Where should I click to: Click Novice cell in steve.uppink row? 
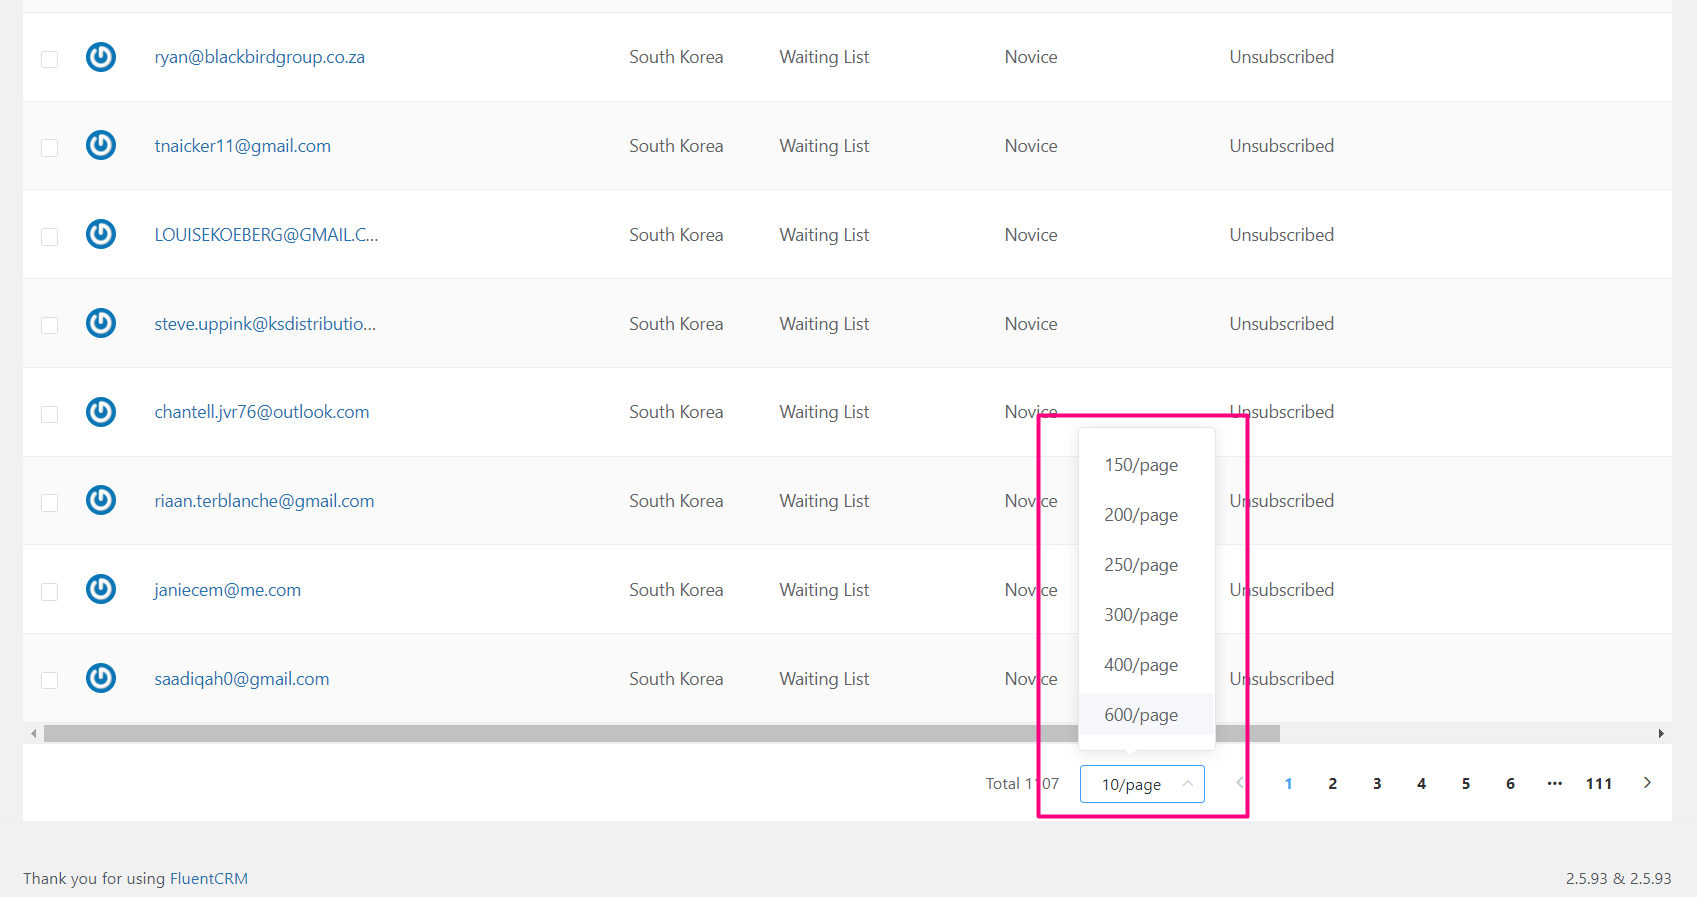(1031, 324)
